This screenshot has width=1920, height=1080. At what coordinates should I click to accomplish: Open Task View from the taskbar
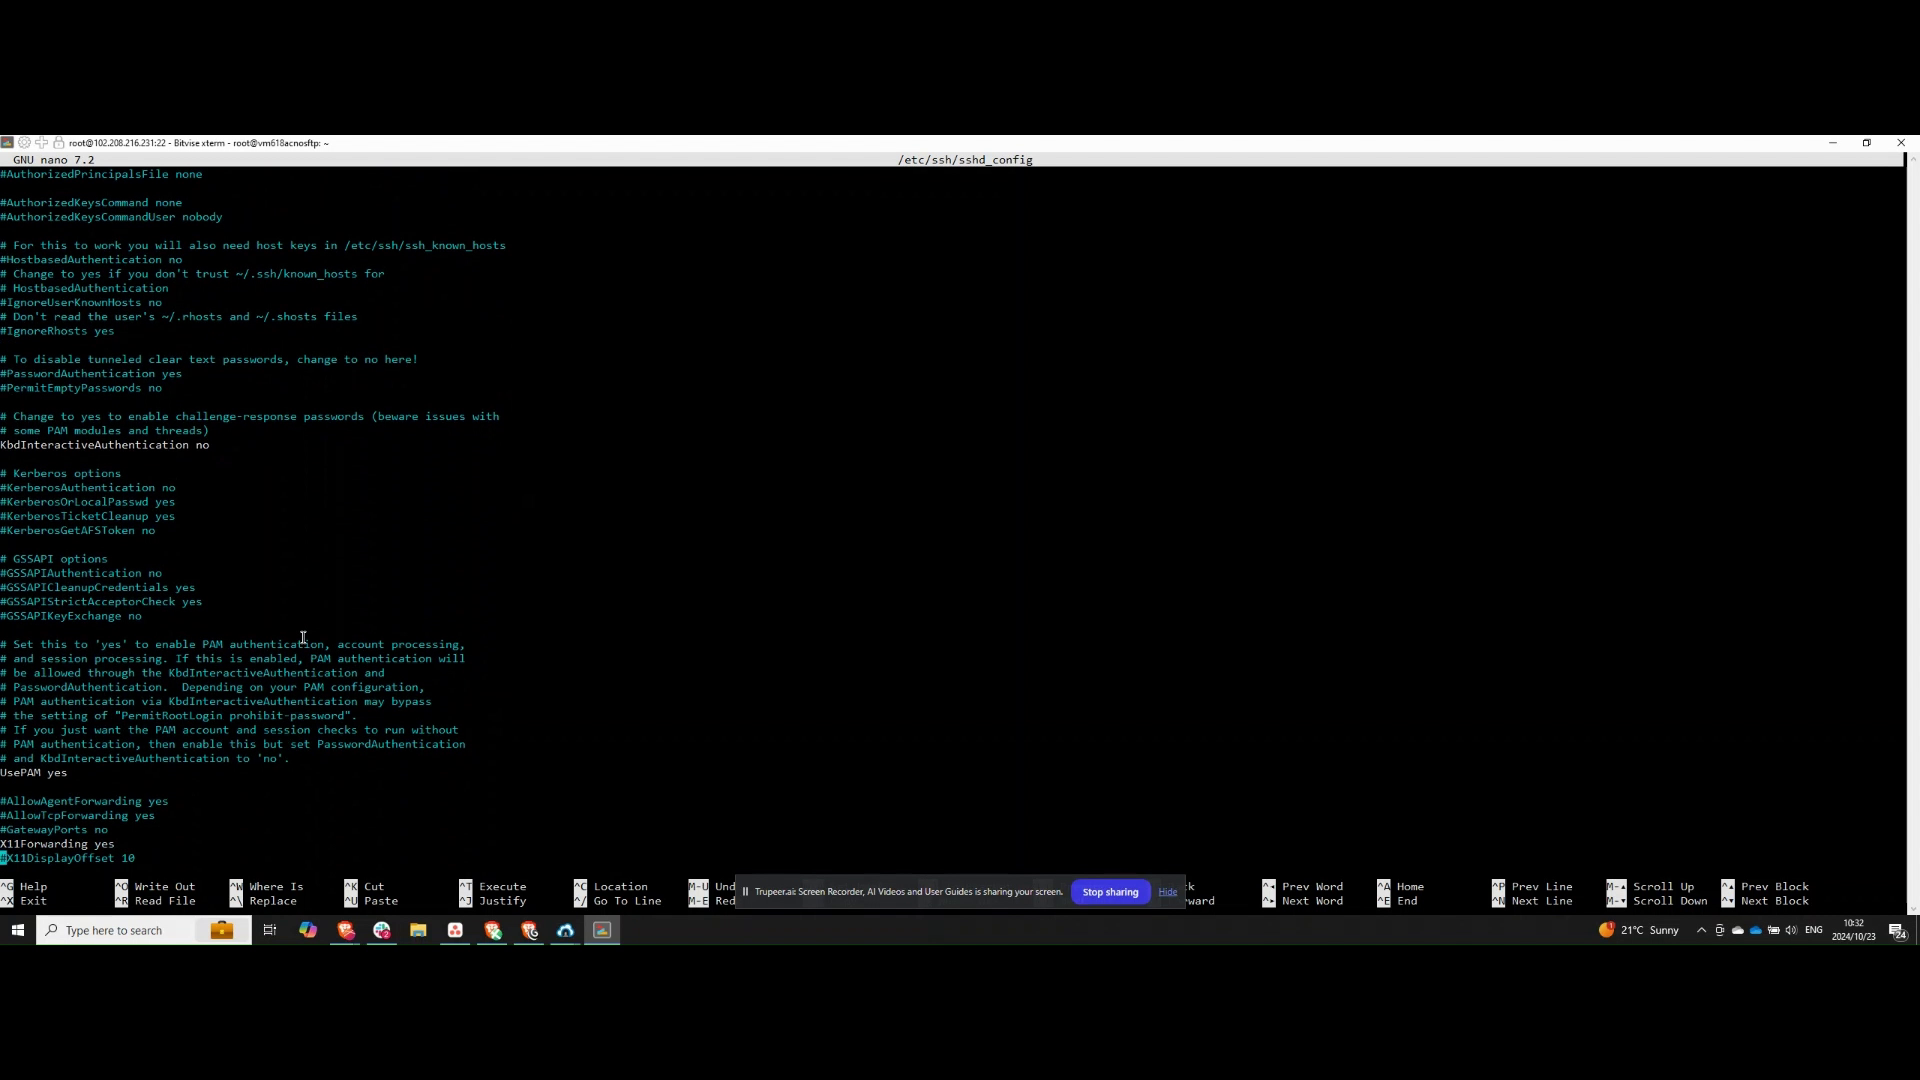click(269, 930)
